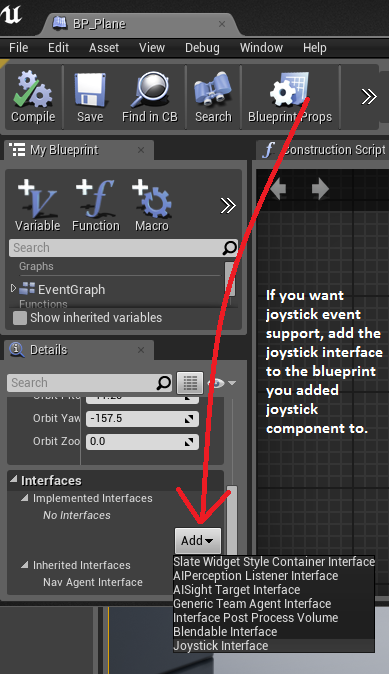Open Details view options eye dropdown
Screen dimensions: 389x674
pyautogui.click(x=221, y=383)
